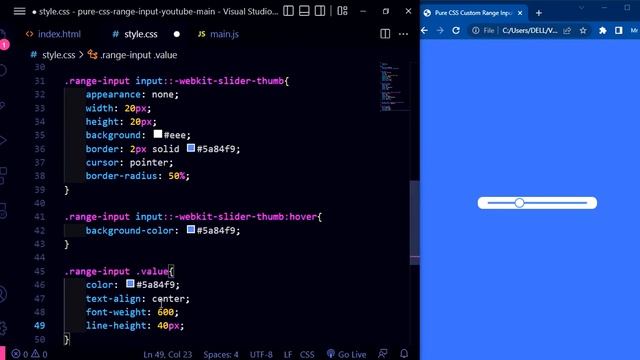Click line number 49 in gutter
Image resolution: width=640 pixels, height=360 pixels.
[40, 326]
